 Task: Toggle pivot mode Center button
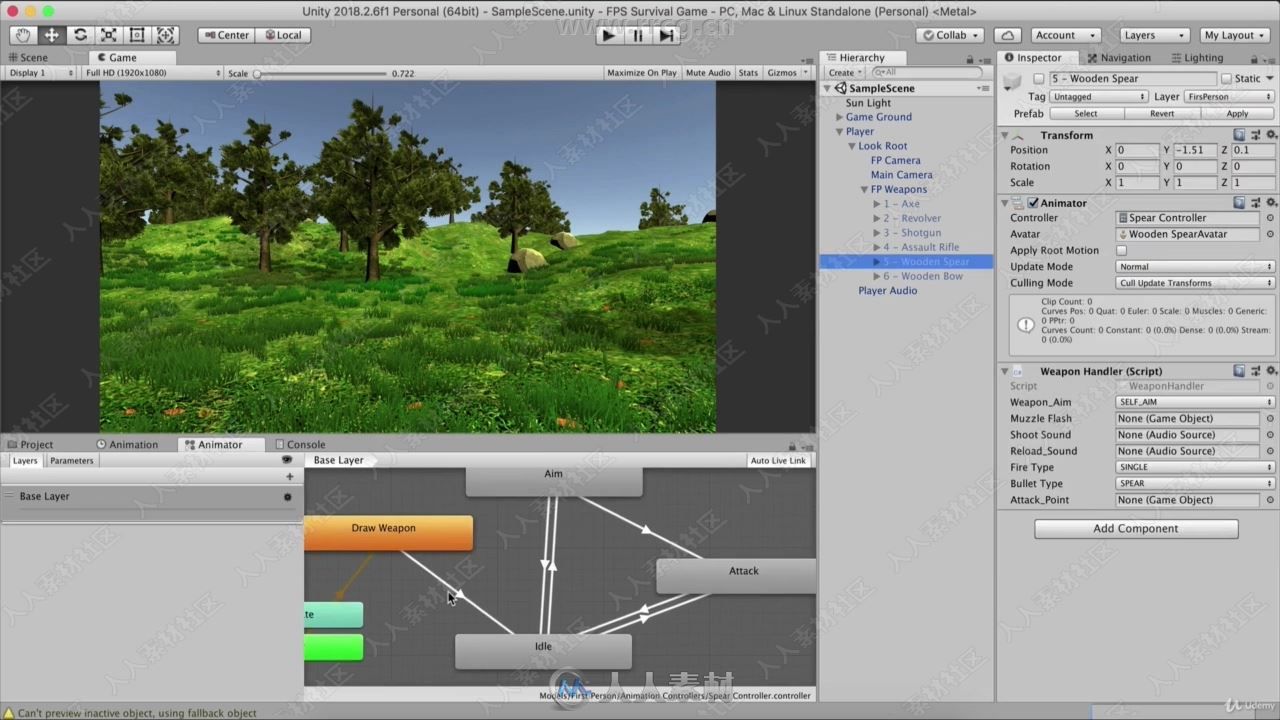pos(226,35)
